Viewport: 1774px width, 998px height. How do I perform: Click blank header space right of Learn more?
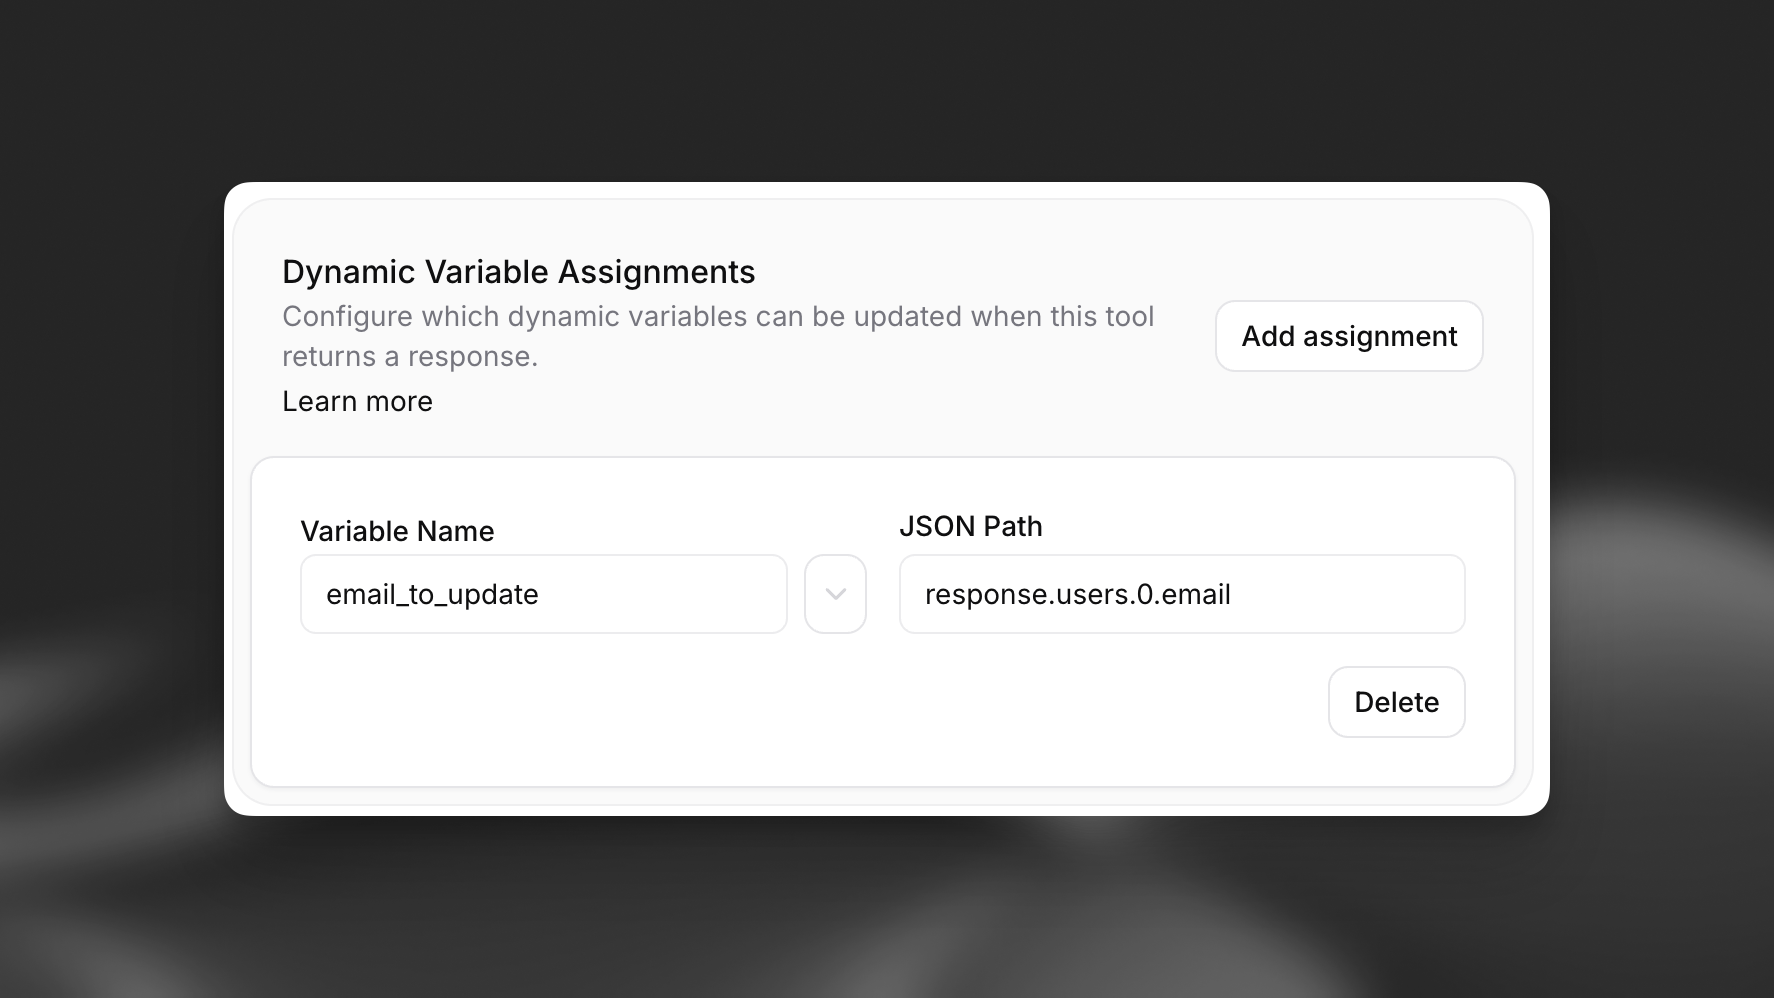coord(800,405)
